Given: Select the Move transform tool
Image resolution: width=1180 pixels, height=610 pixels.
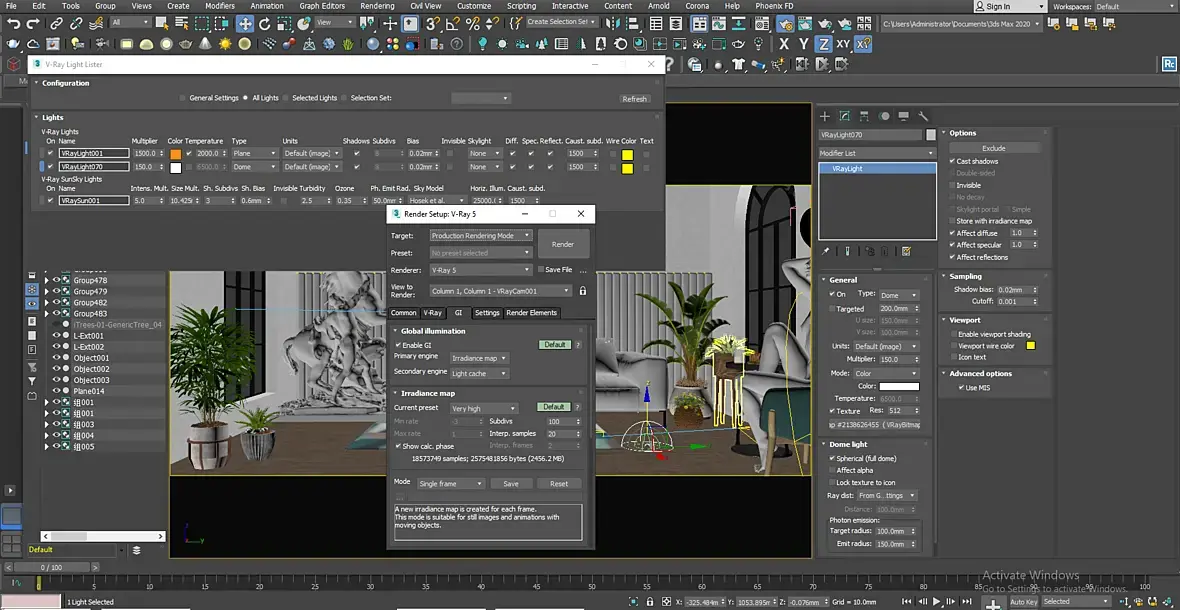Looking at the screenshot, I should [x=245, y=23].
